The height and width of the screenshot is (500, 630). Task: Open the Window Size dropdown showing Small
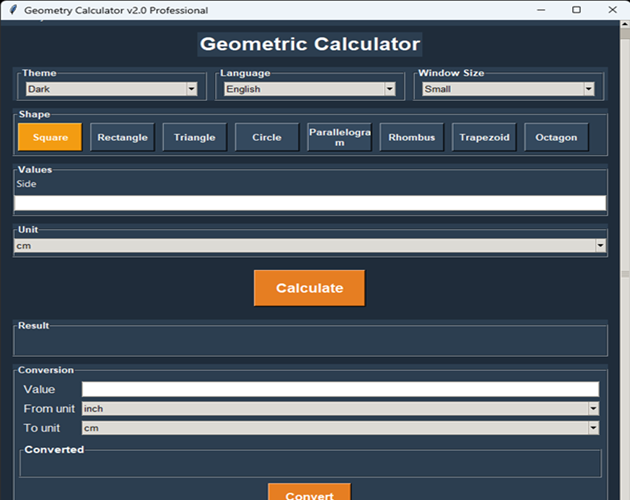(508, 89)
